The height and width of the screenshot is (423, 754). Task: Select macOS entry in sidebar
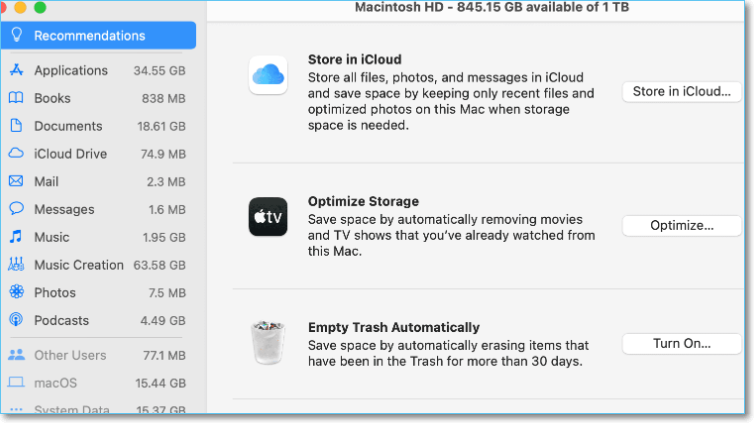[55, 383]
